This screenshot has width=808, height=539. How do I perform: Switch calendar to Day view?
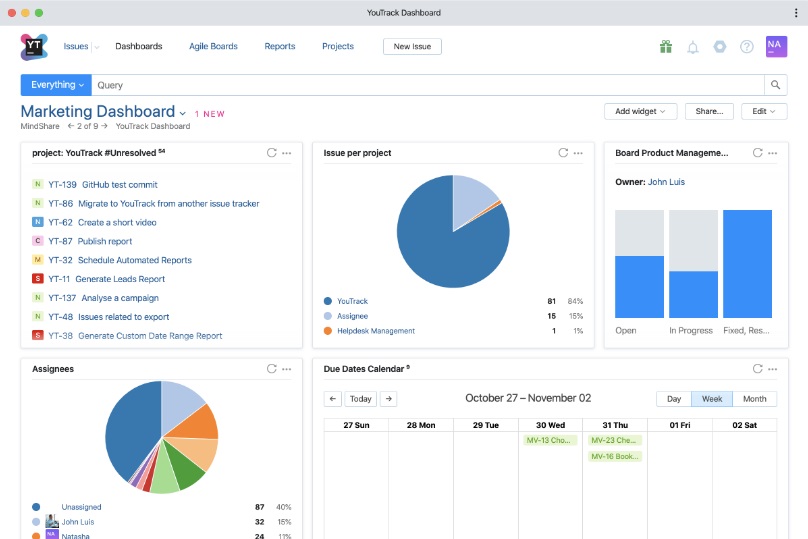674,399
